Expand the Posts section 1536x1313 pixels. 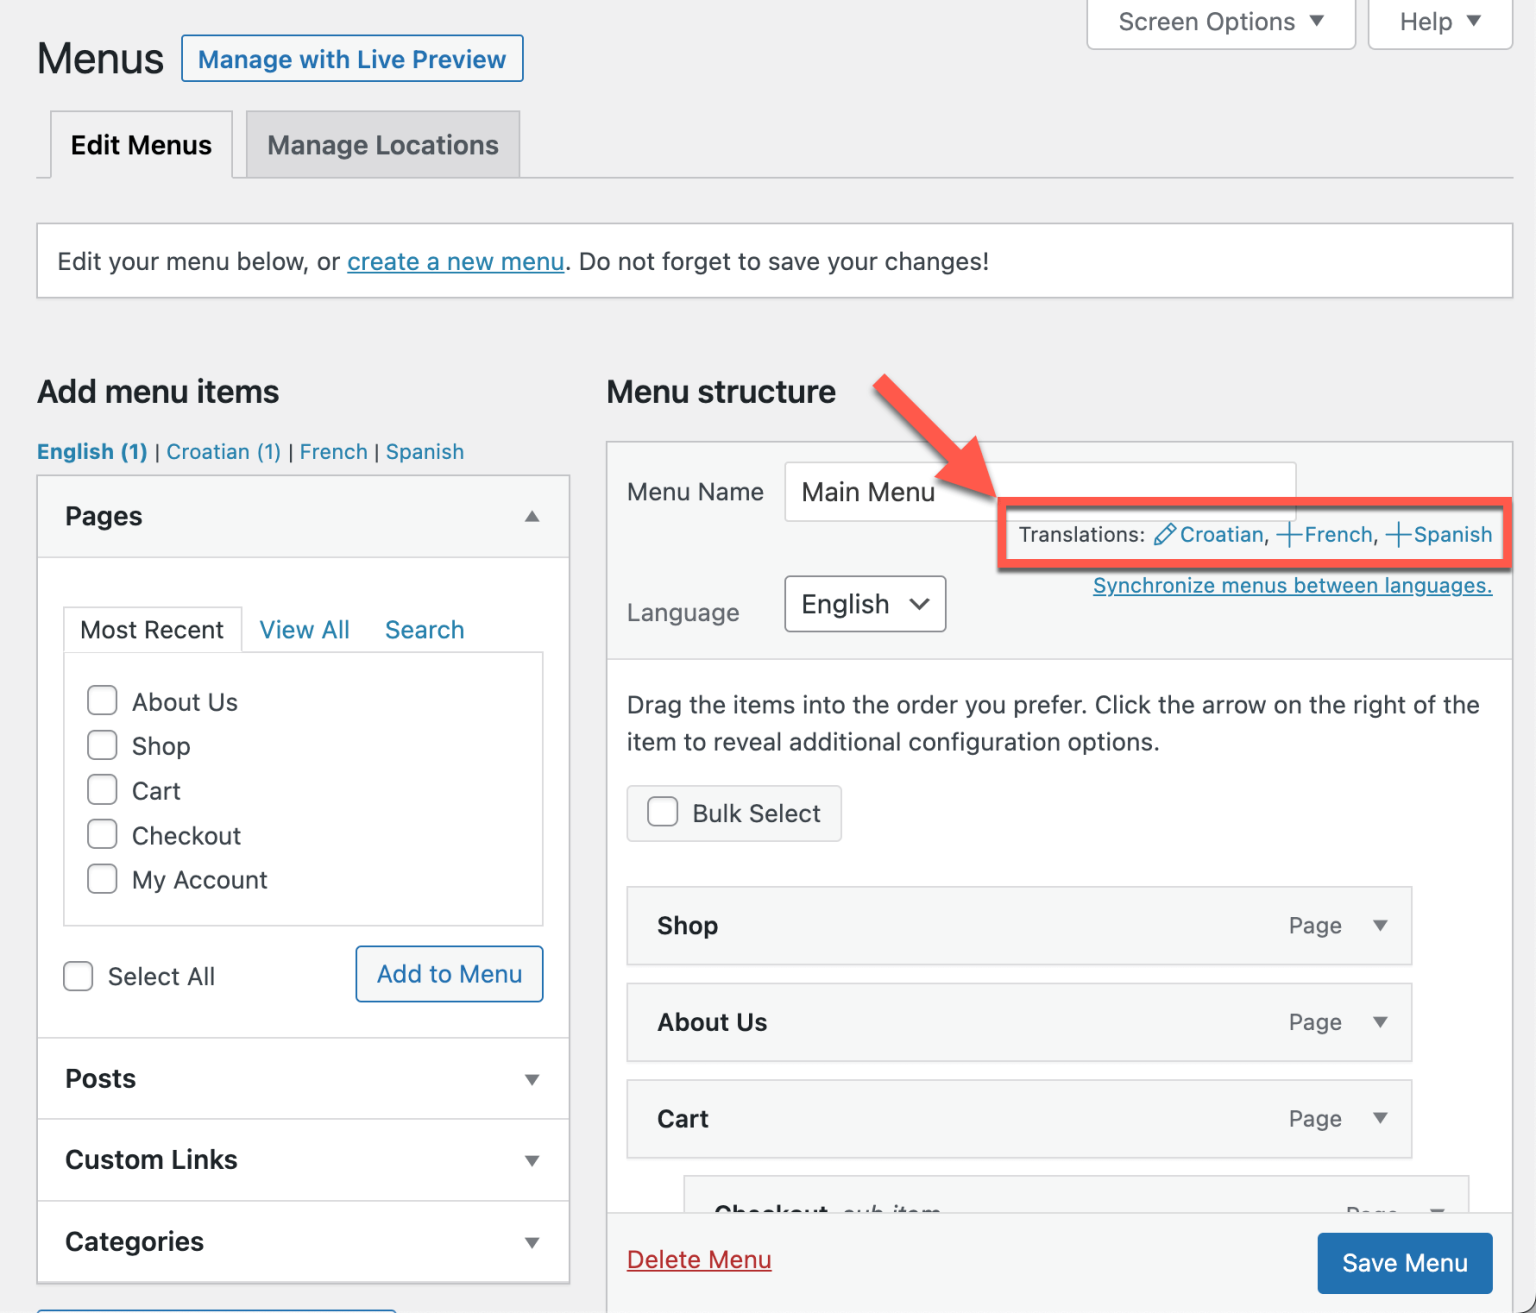pyautogui.click(x=532, y=1079)
